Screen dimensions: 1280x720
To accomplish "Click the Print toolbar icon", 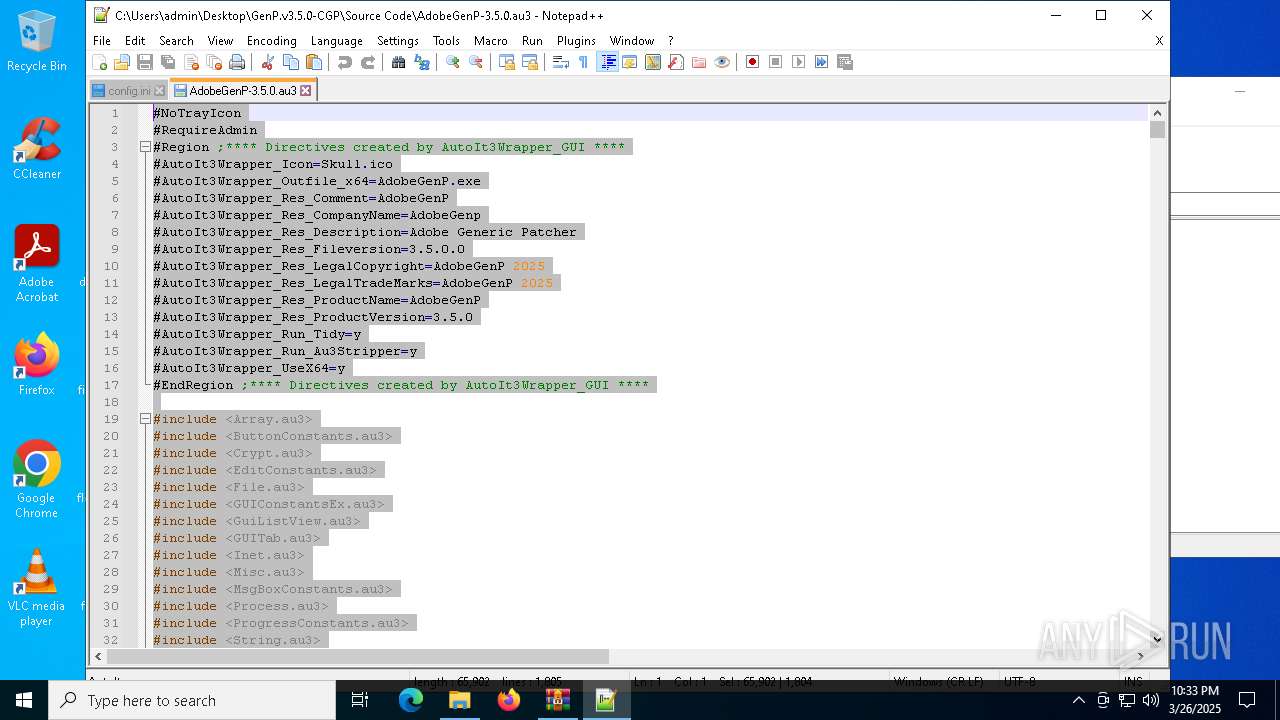I will (x=237, y=62).
